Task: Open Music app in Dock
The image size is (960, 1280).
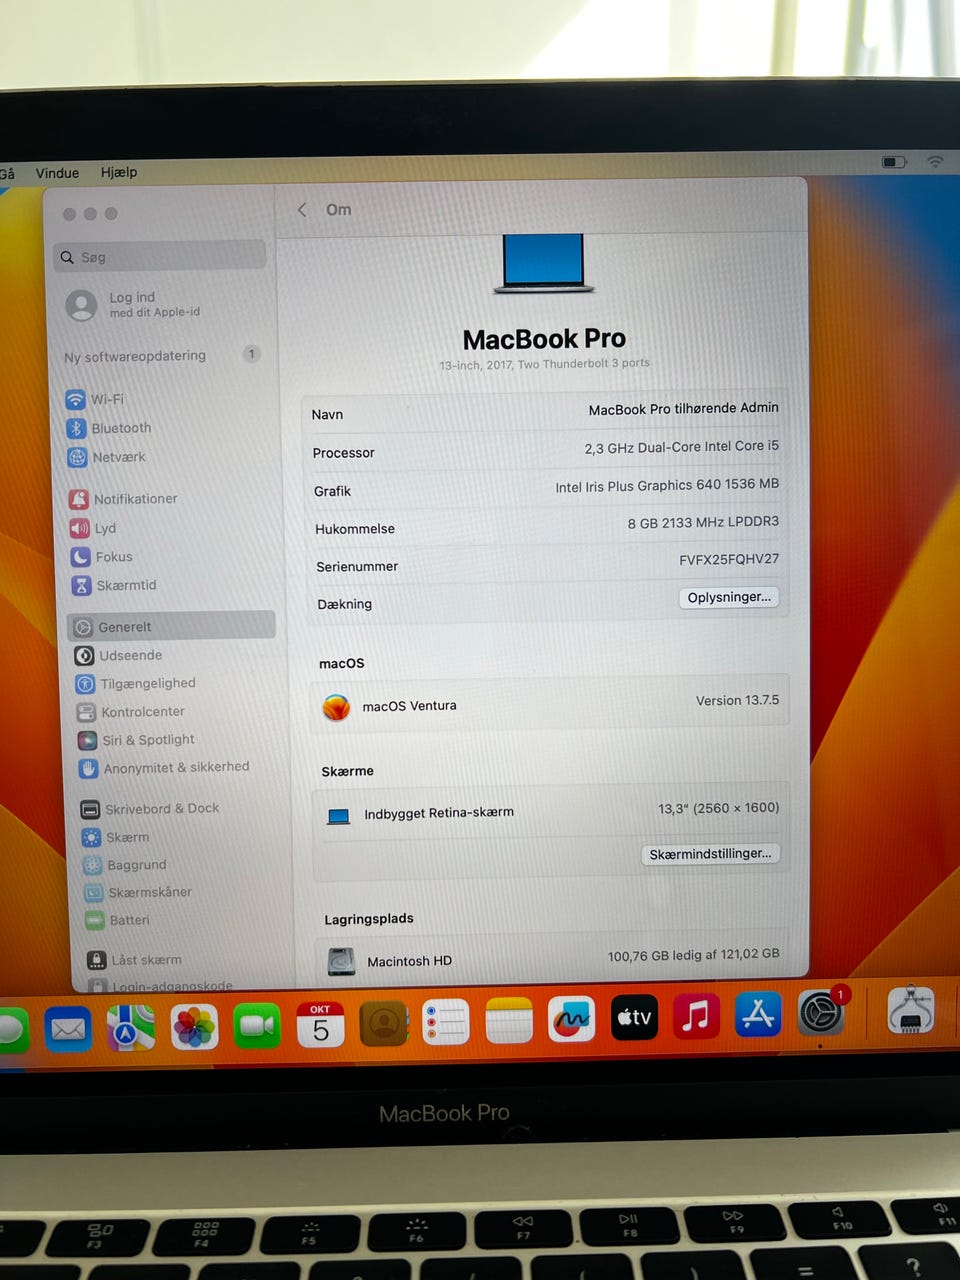Action: coord(696,1017)
